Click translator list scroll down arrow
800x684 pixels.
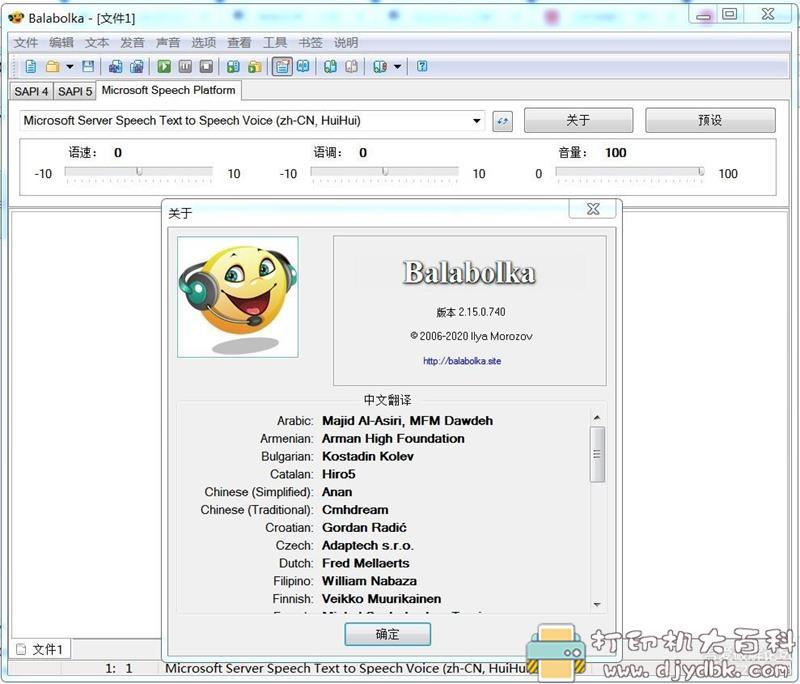[x=597, y=605]
